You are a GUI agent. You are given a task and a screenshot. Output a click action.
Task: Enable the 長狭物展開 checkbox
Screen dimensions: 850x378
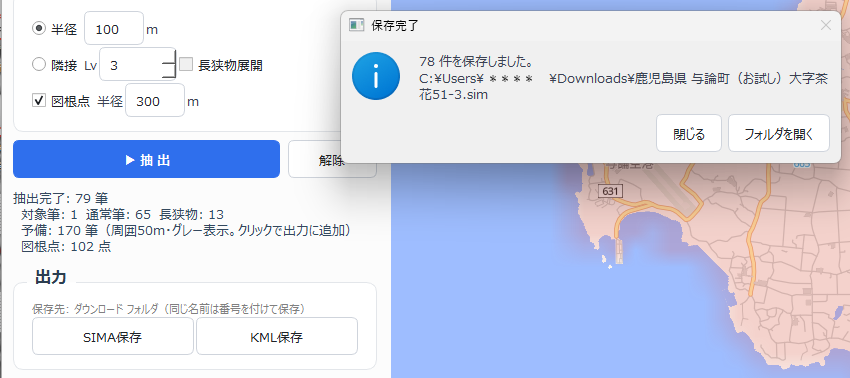point(186,65)
